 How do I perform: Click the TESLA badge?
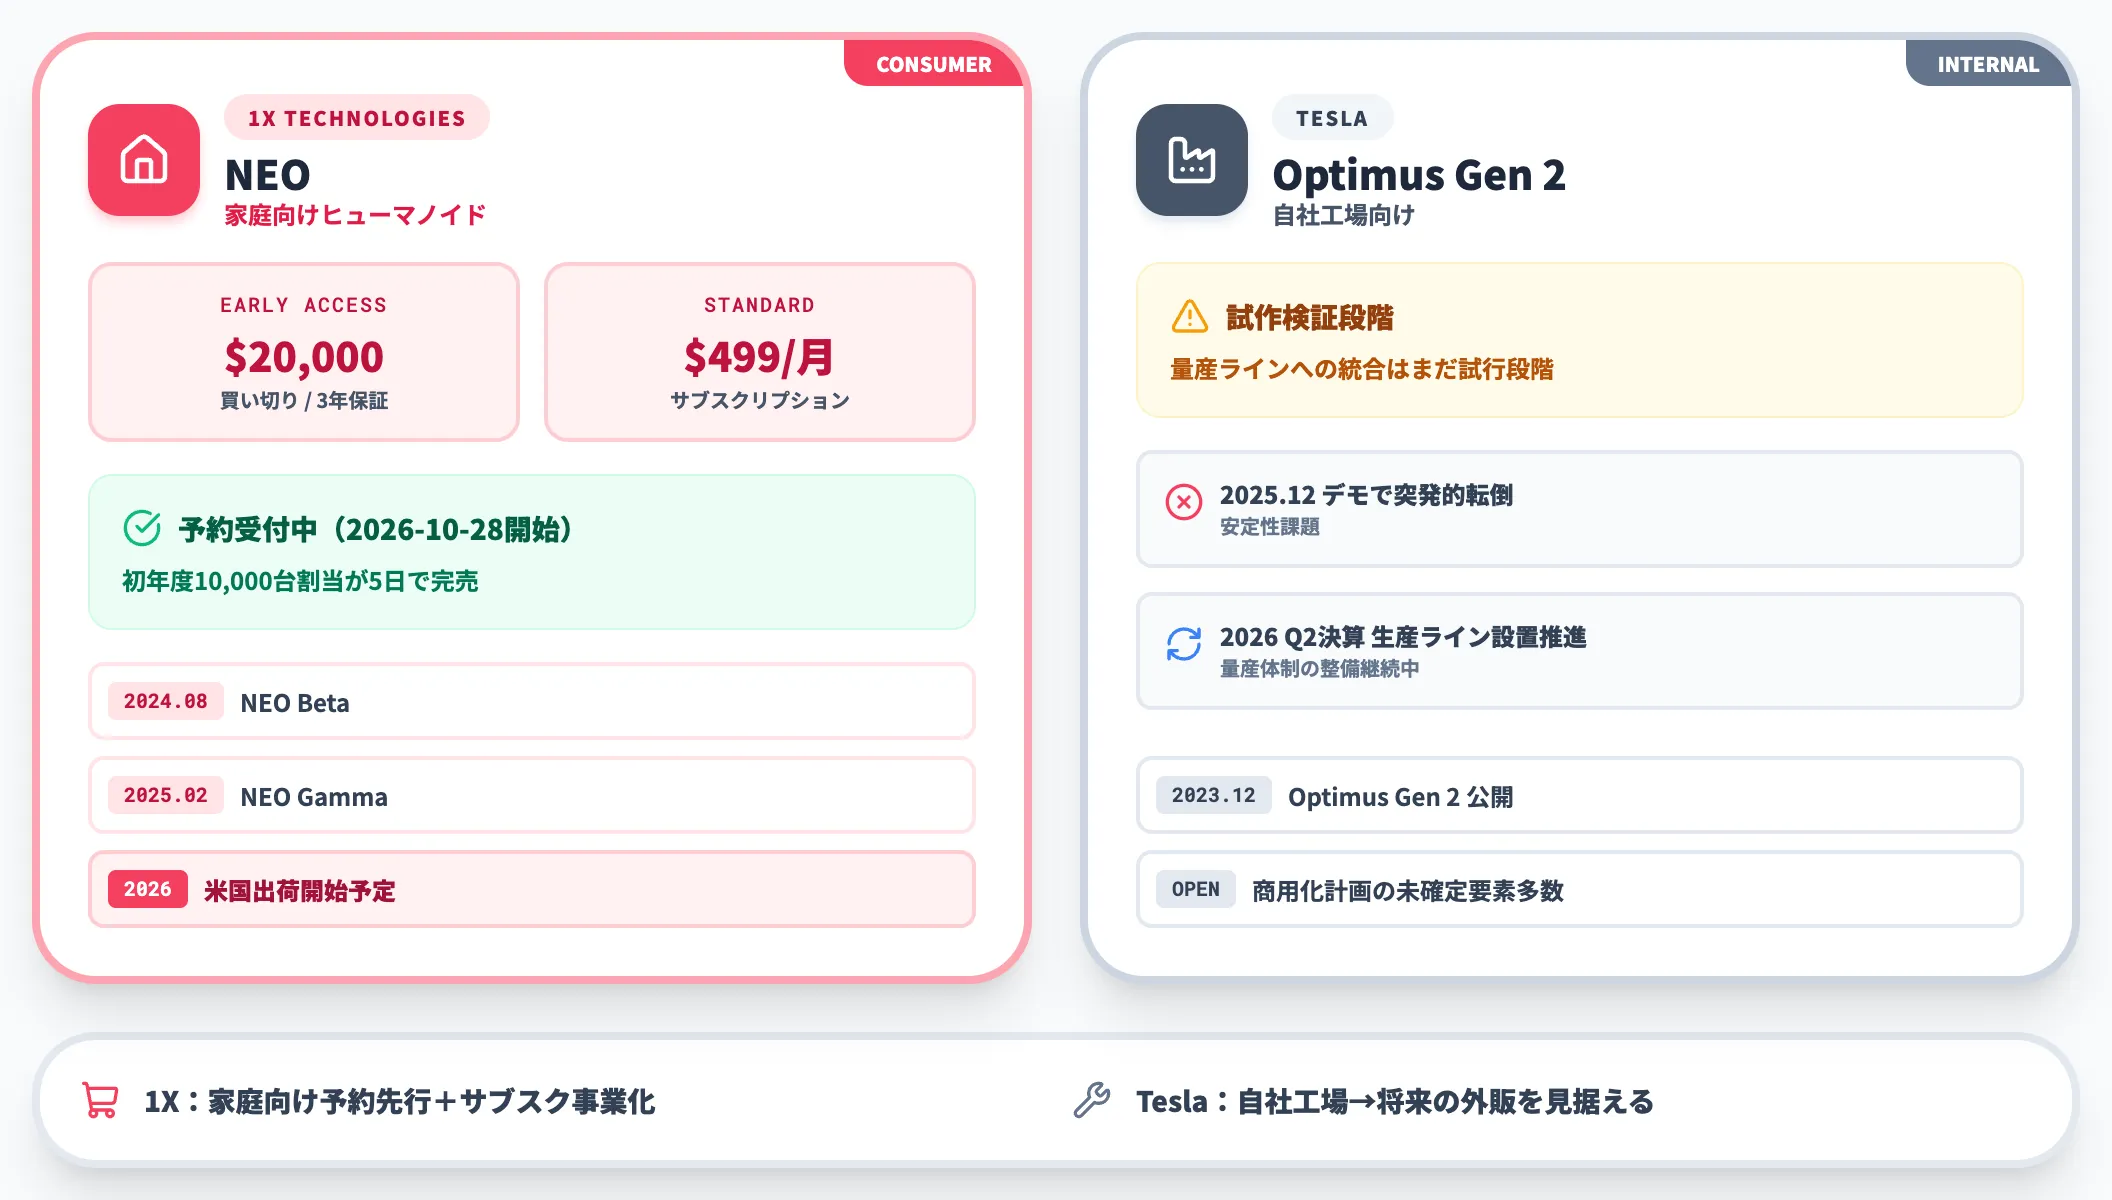point(1332,118)
